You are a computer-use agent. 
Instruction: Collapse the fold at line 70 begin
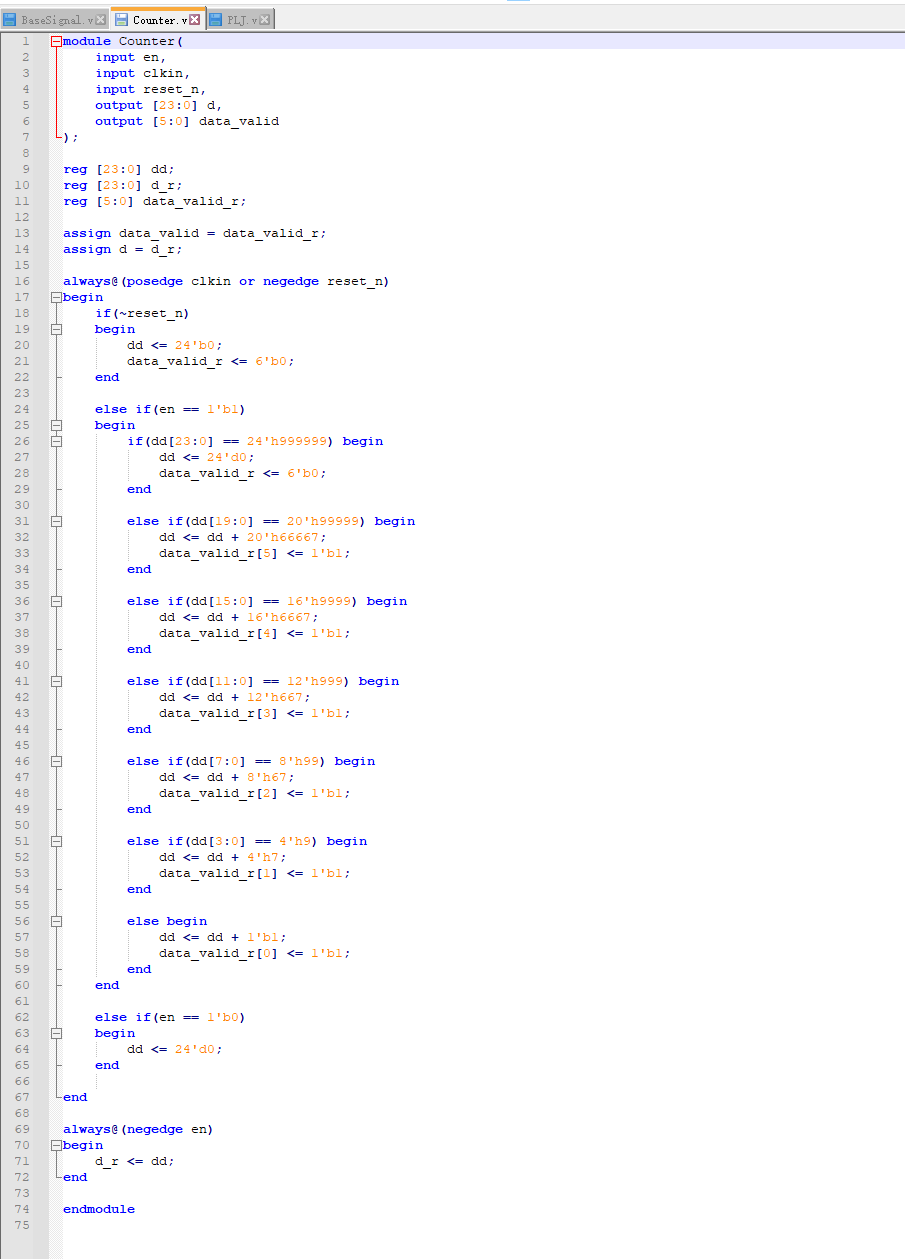(56, 1145)
